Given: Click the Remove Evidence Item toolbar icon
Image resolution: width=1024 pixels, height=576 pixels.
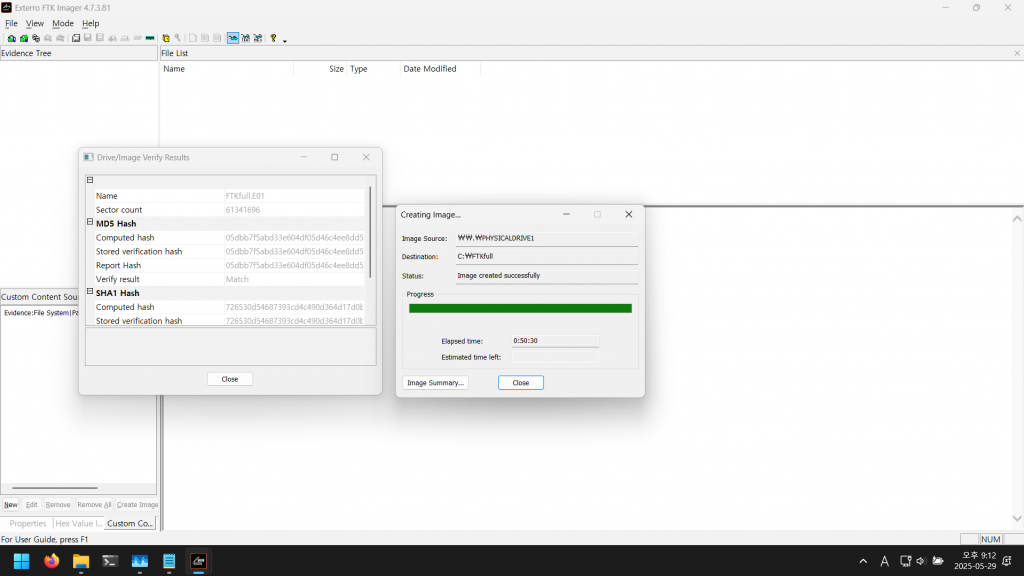Looking at the screenshot, I should click(x=48, y=39).
